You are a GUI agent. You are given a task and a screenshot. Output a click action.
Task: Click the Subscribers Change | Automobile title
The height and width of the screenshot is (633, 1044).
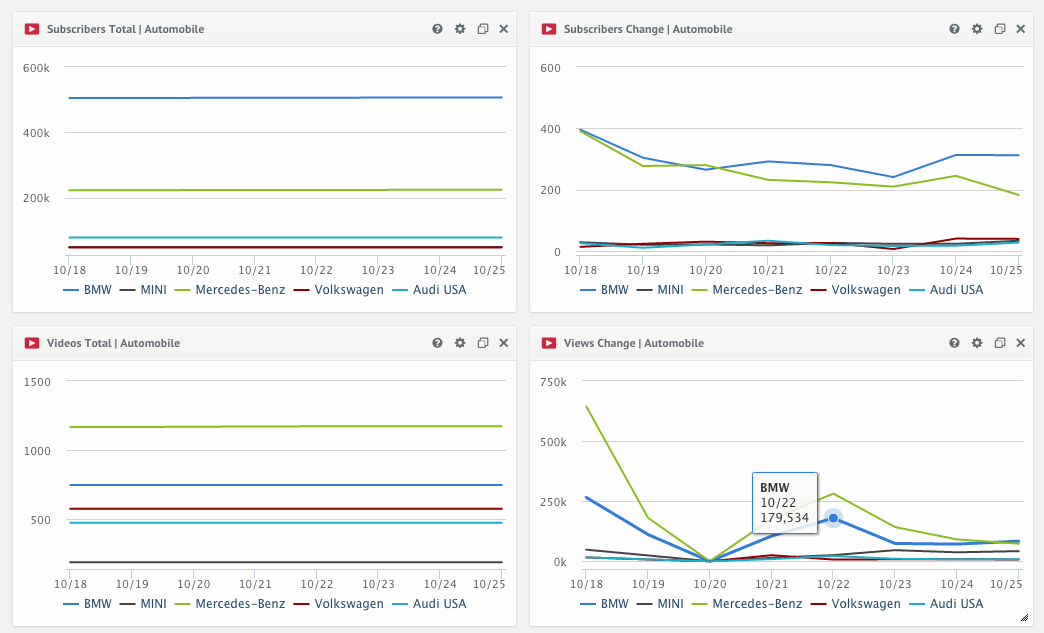648,29
